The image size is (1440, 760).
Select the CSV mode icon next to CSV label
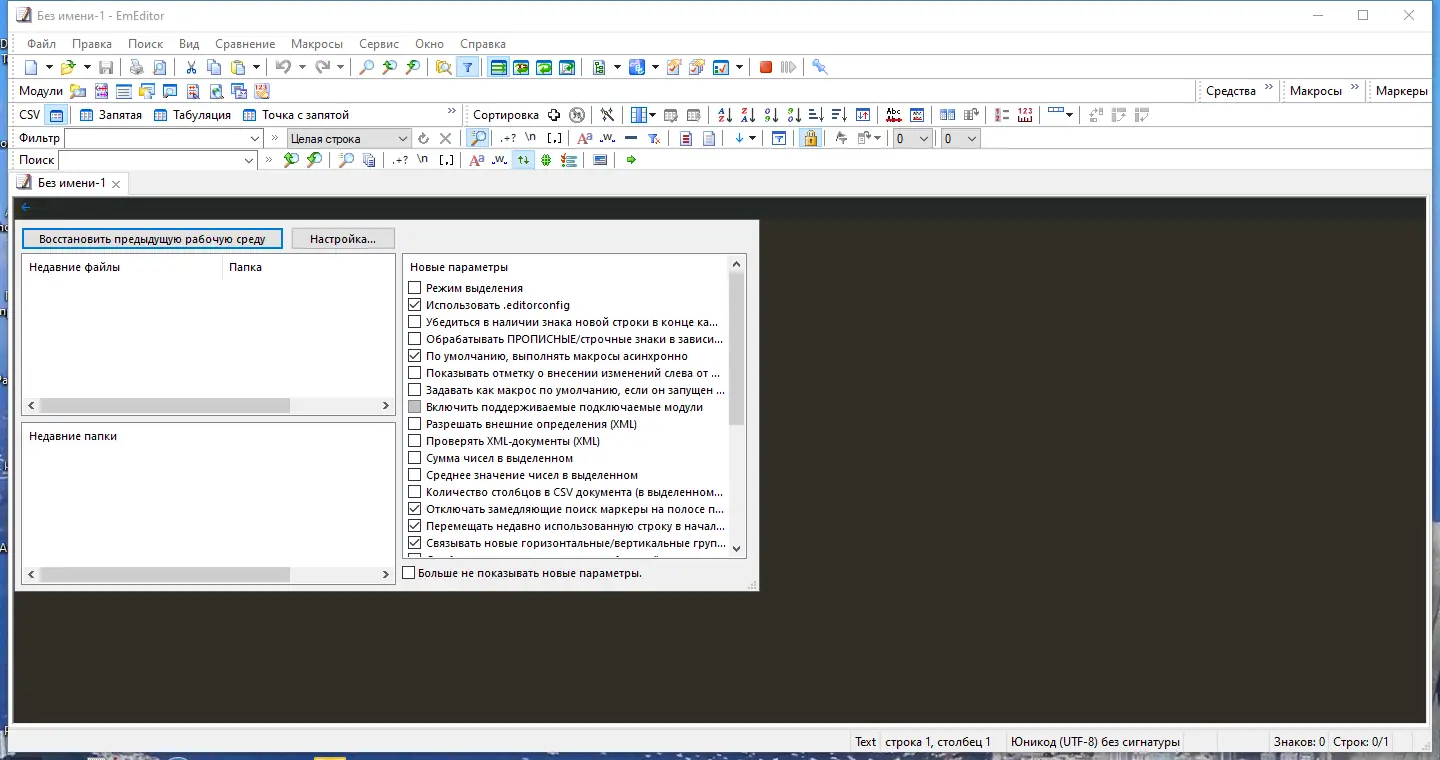pos(55,114)
